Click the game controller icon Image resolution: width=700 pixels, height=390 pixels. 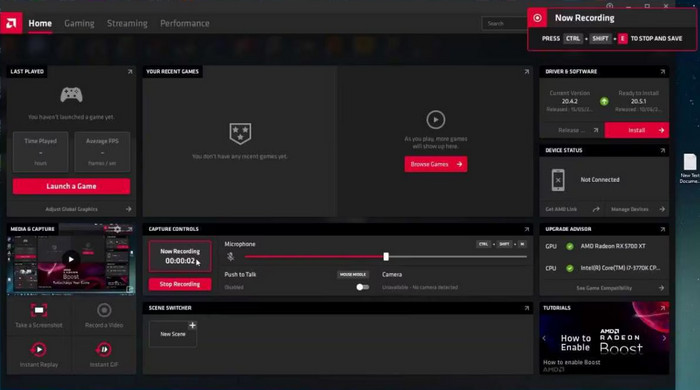click(x=71, y=95)
